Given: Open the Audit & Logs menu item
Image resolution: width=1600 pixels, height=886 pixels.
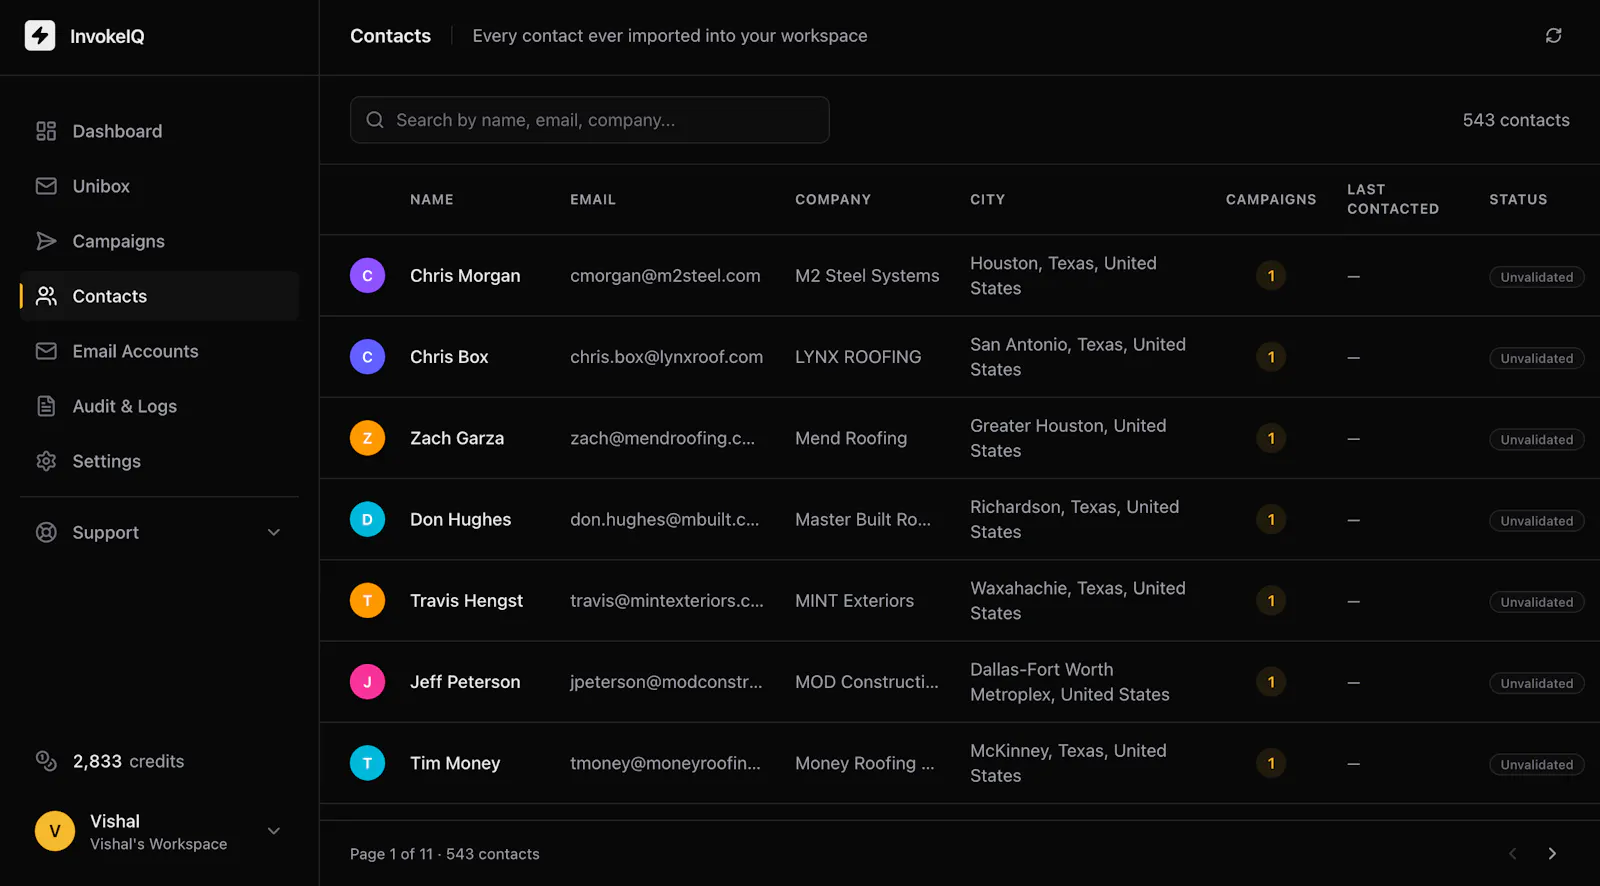Looking at the screenshot, I should pyautogui.click(x=159, y=406).
